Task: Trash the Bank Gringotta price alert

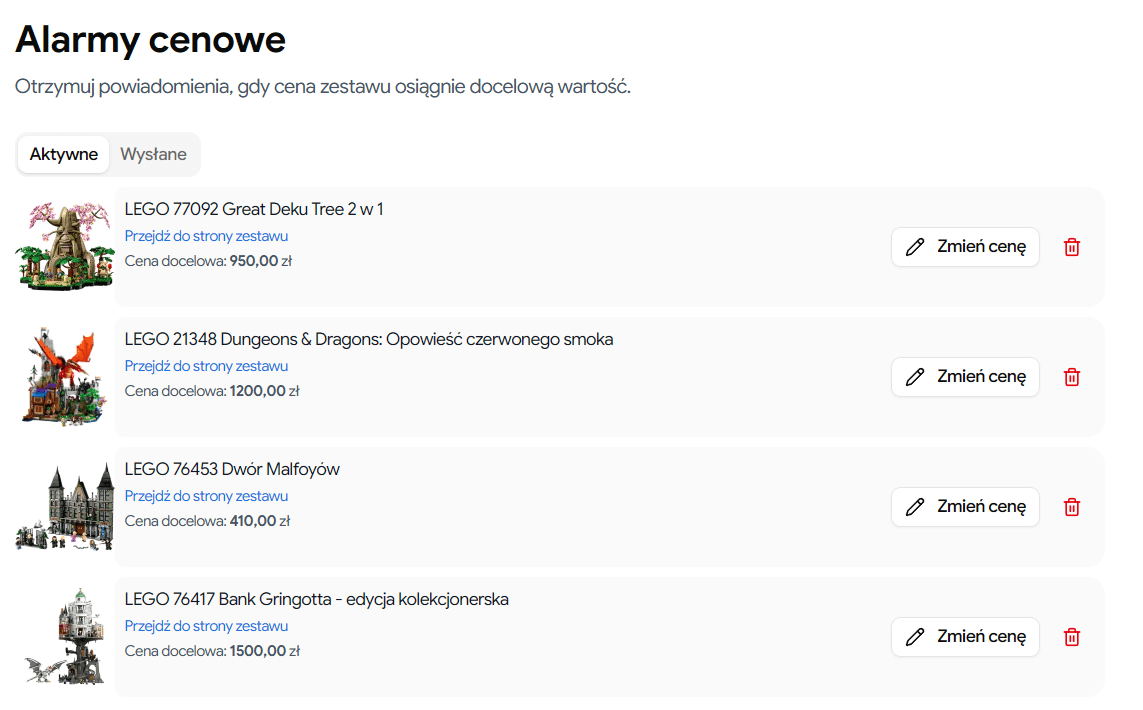Action: (1072, 637)
